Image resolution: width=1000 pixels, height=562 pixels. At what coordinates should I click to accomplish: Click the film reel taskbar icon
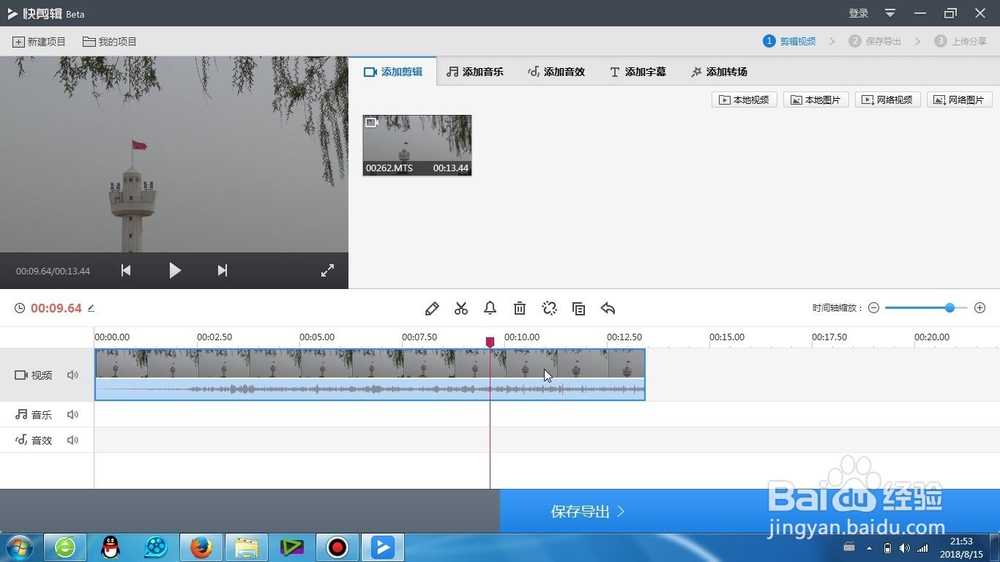pyautogui.click(x=156, y=547)
